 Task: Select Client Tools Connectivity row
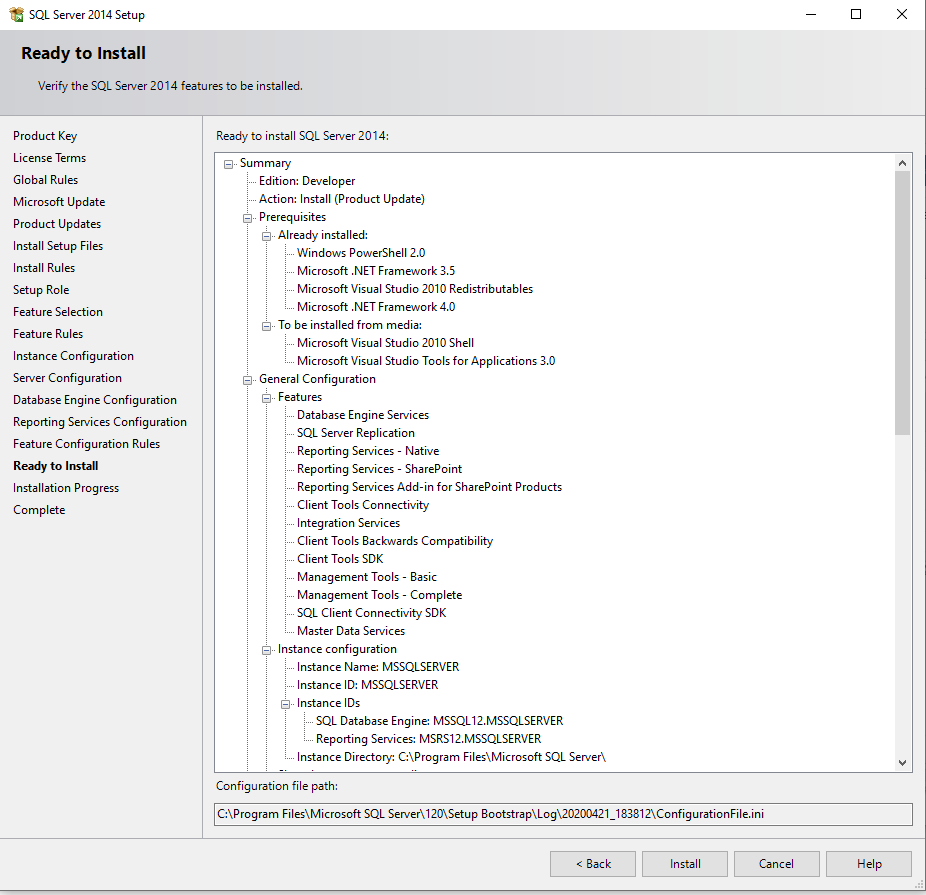point(363,505)
